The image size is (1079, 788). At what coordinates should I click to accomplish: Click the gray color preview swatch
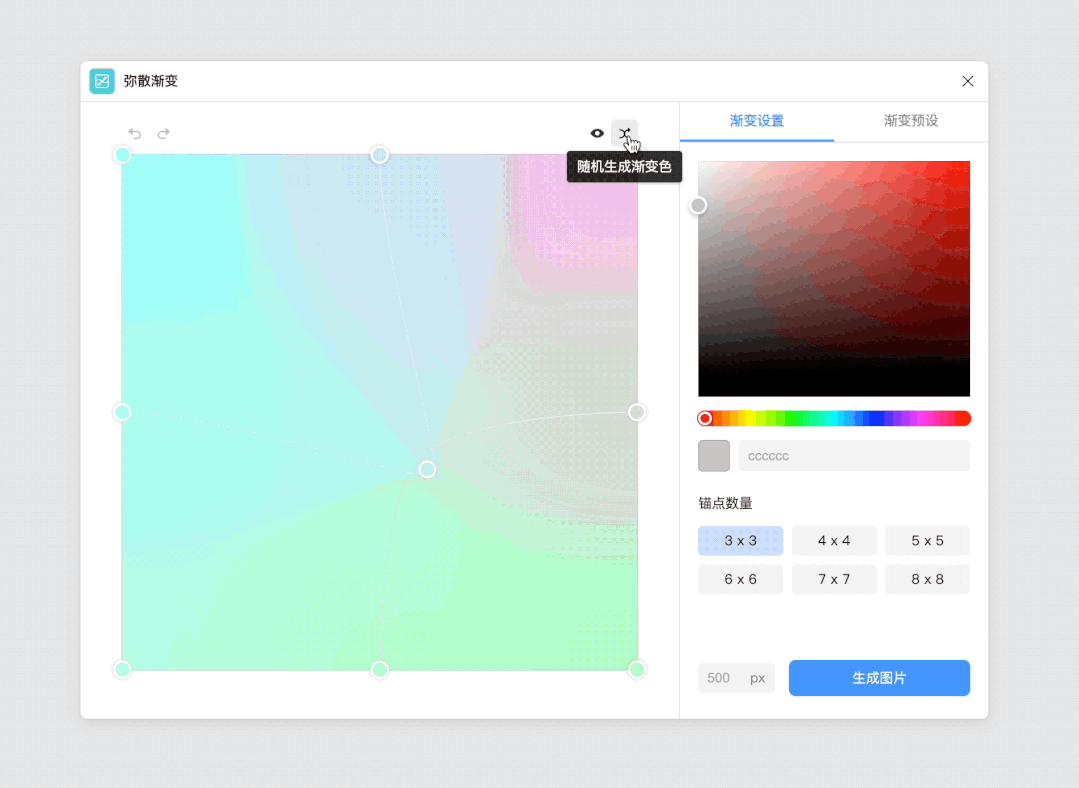click(714, 456)
